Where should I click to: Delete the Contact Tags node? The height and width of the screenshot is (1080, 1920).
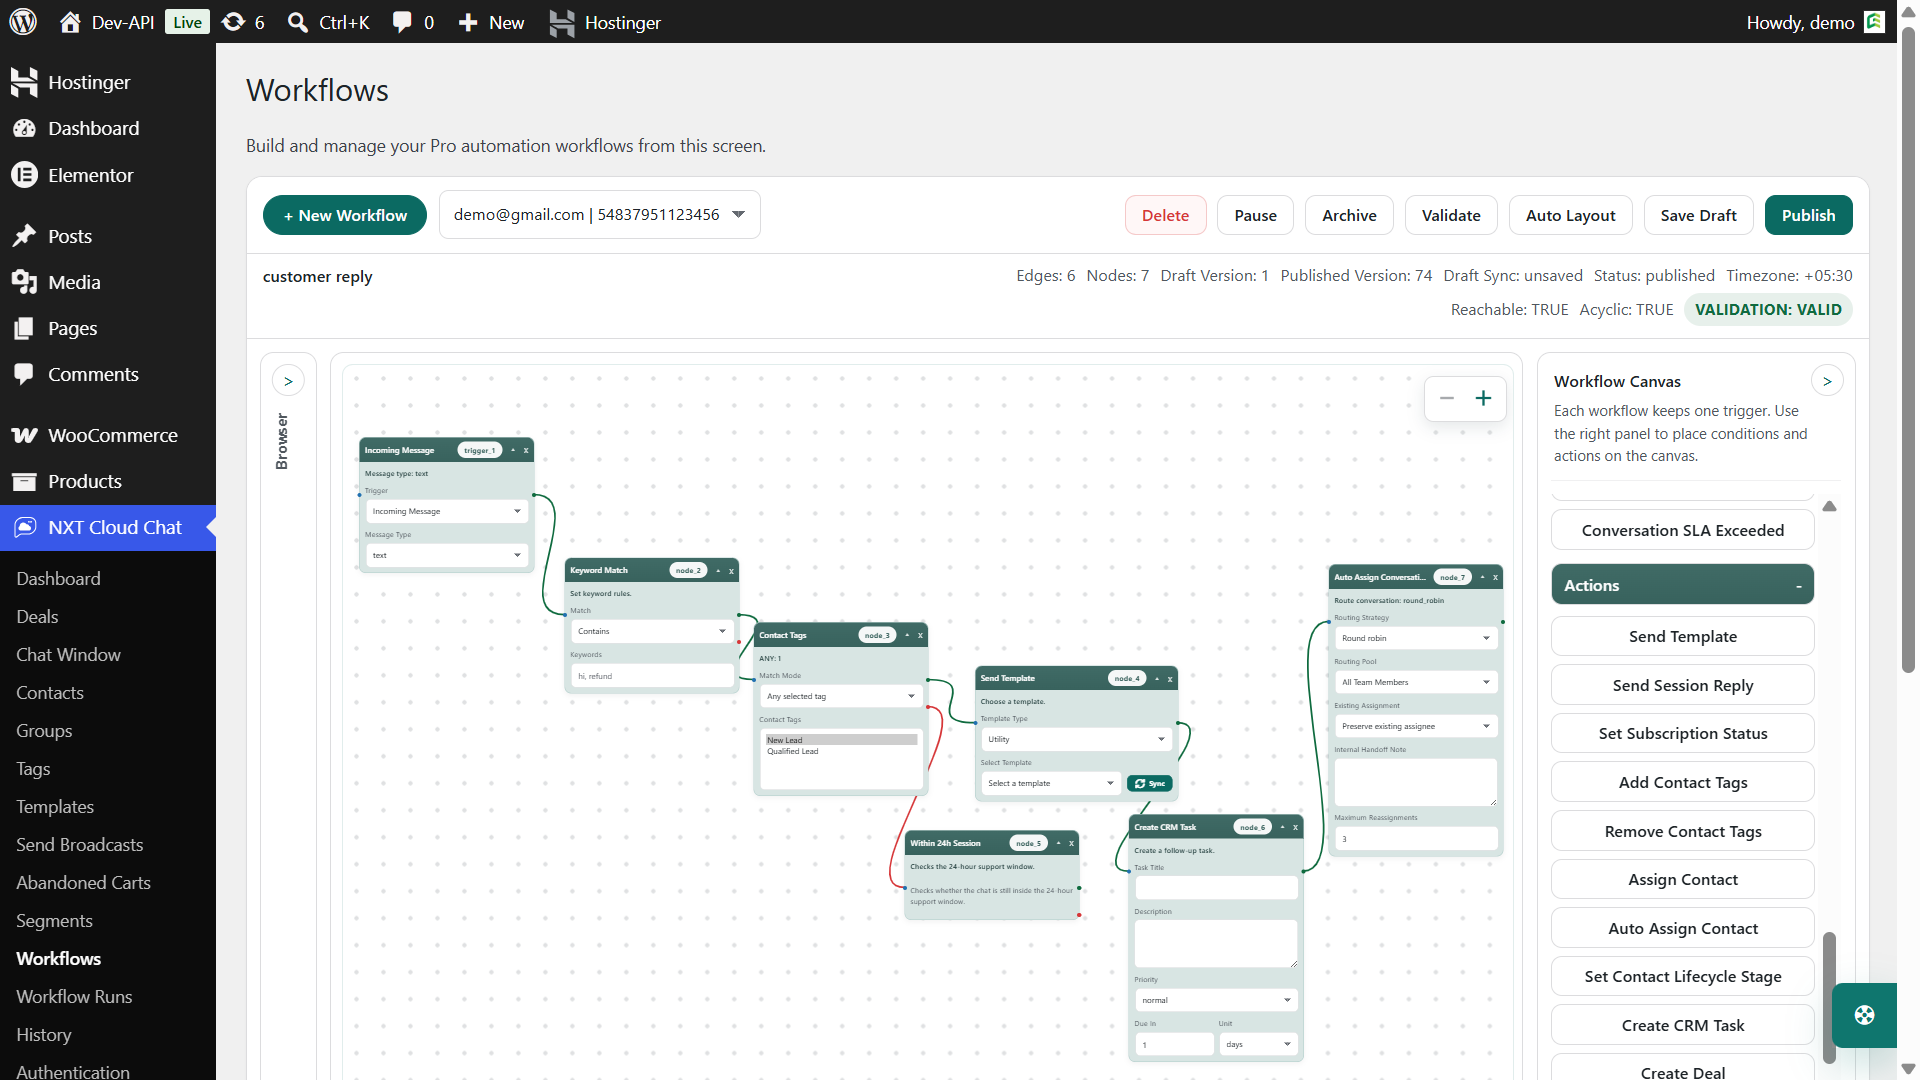point(920,636)
